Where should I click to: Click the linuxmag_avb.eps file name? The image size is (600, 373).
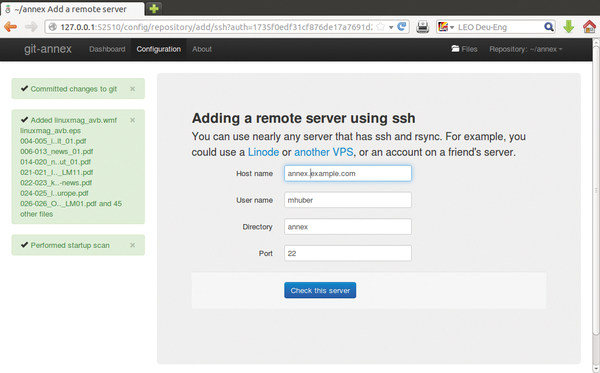coord(51,130)
